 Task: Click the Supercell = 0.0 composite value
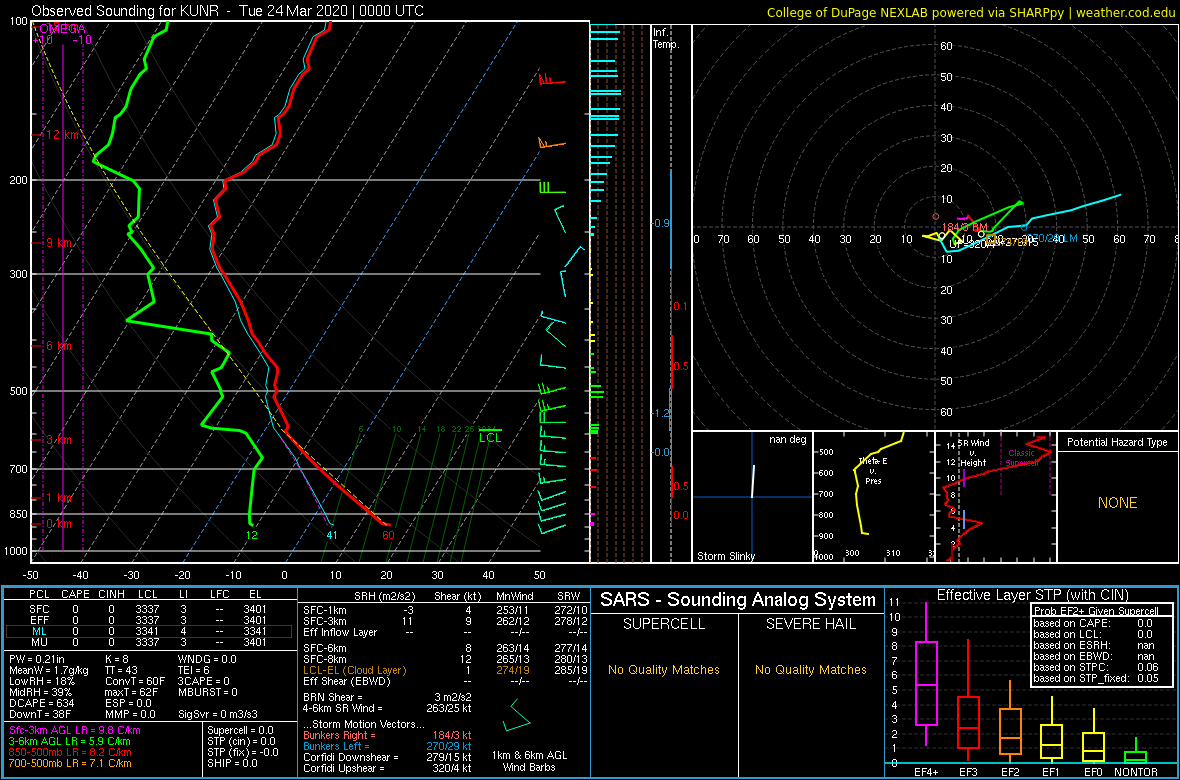click(242, 730)
